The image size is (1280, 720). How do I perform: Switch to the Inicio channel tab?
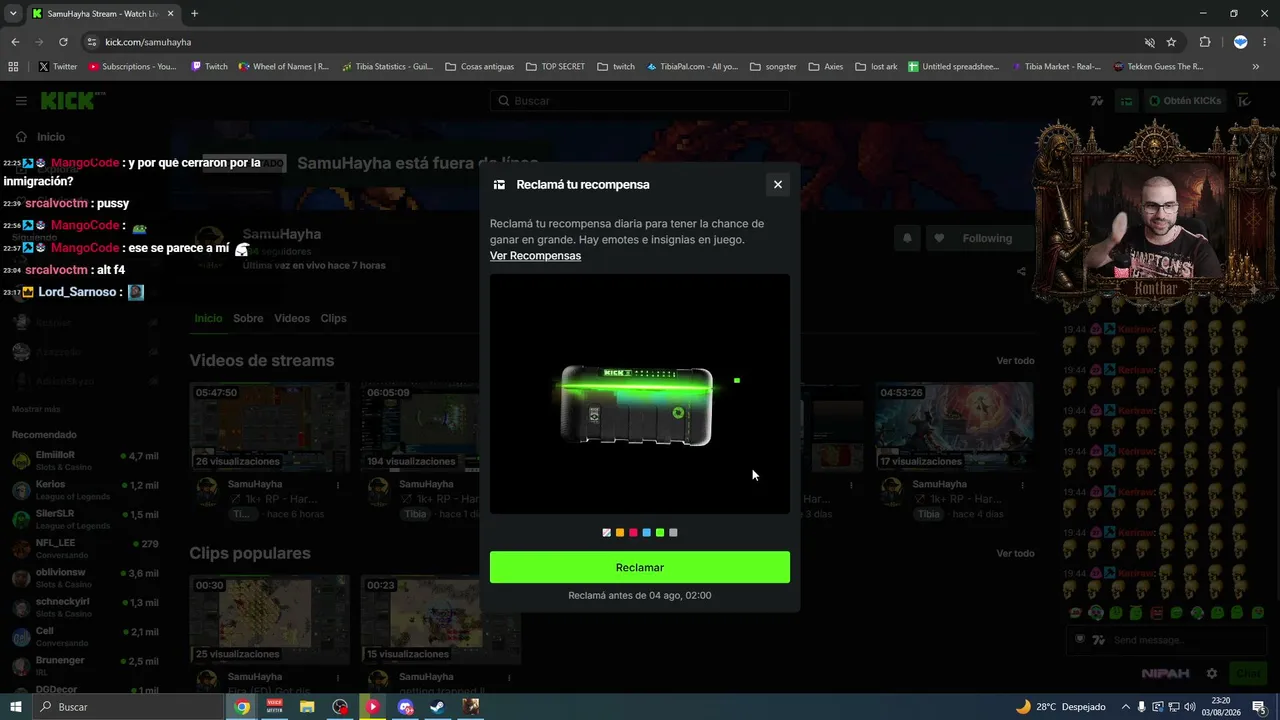coord(208,318)
